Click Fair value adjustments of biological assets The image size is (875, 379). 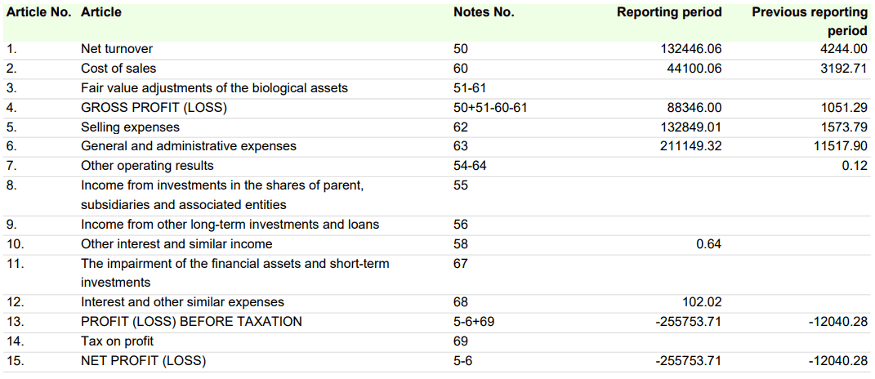pyautogui.click(x=214, y=88)
